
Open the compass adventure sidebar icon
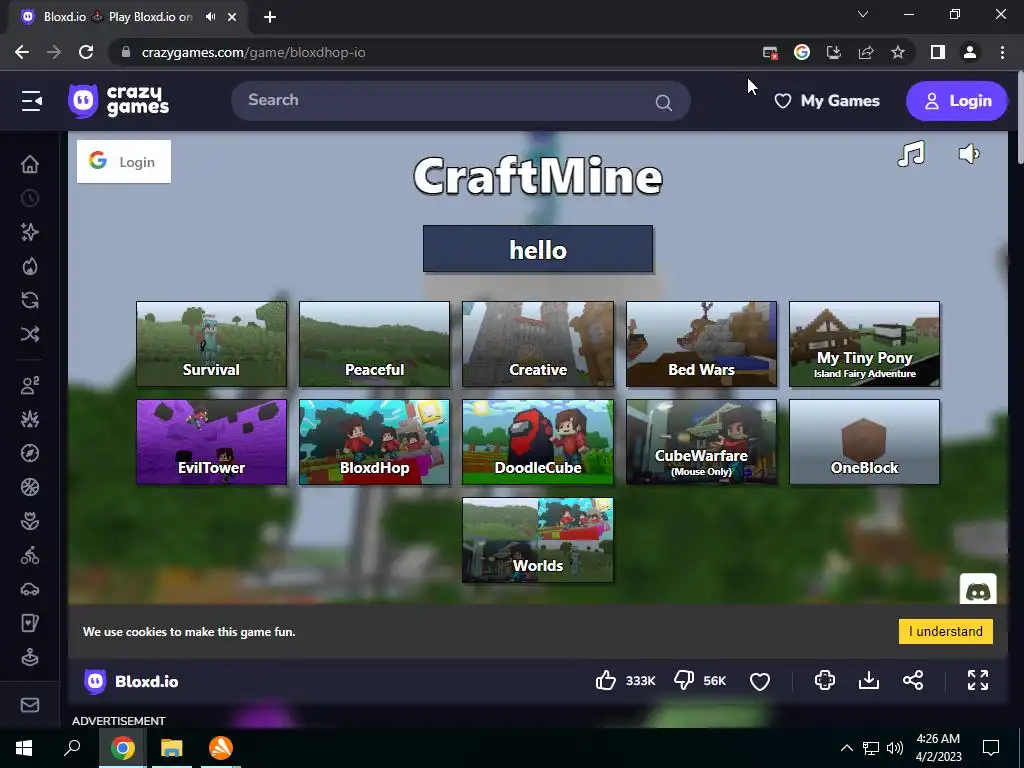pyautogui.click(x=30, y=453)
